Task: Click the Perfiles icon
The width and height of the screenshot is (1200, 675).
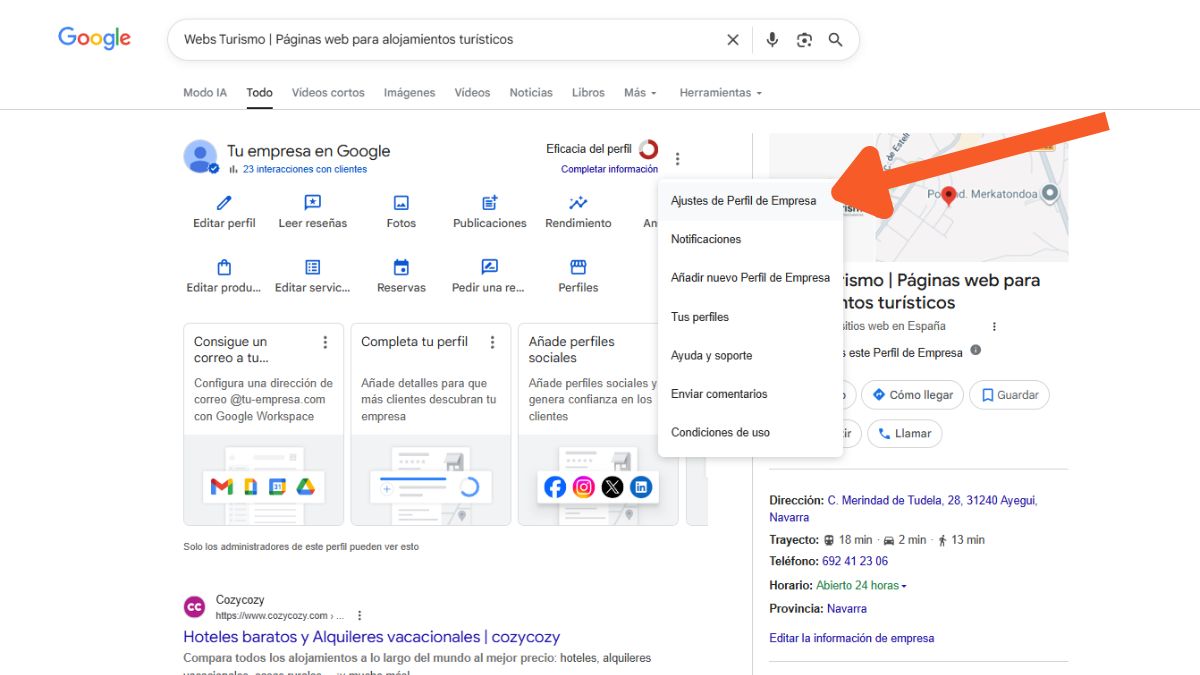Action: tap(577, 268)
